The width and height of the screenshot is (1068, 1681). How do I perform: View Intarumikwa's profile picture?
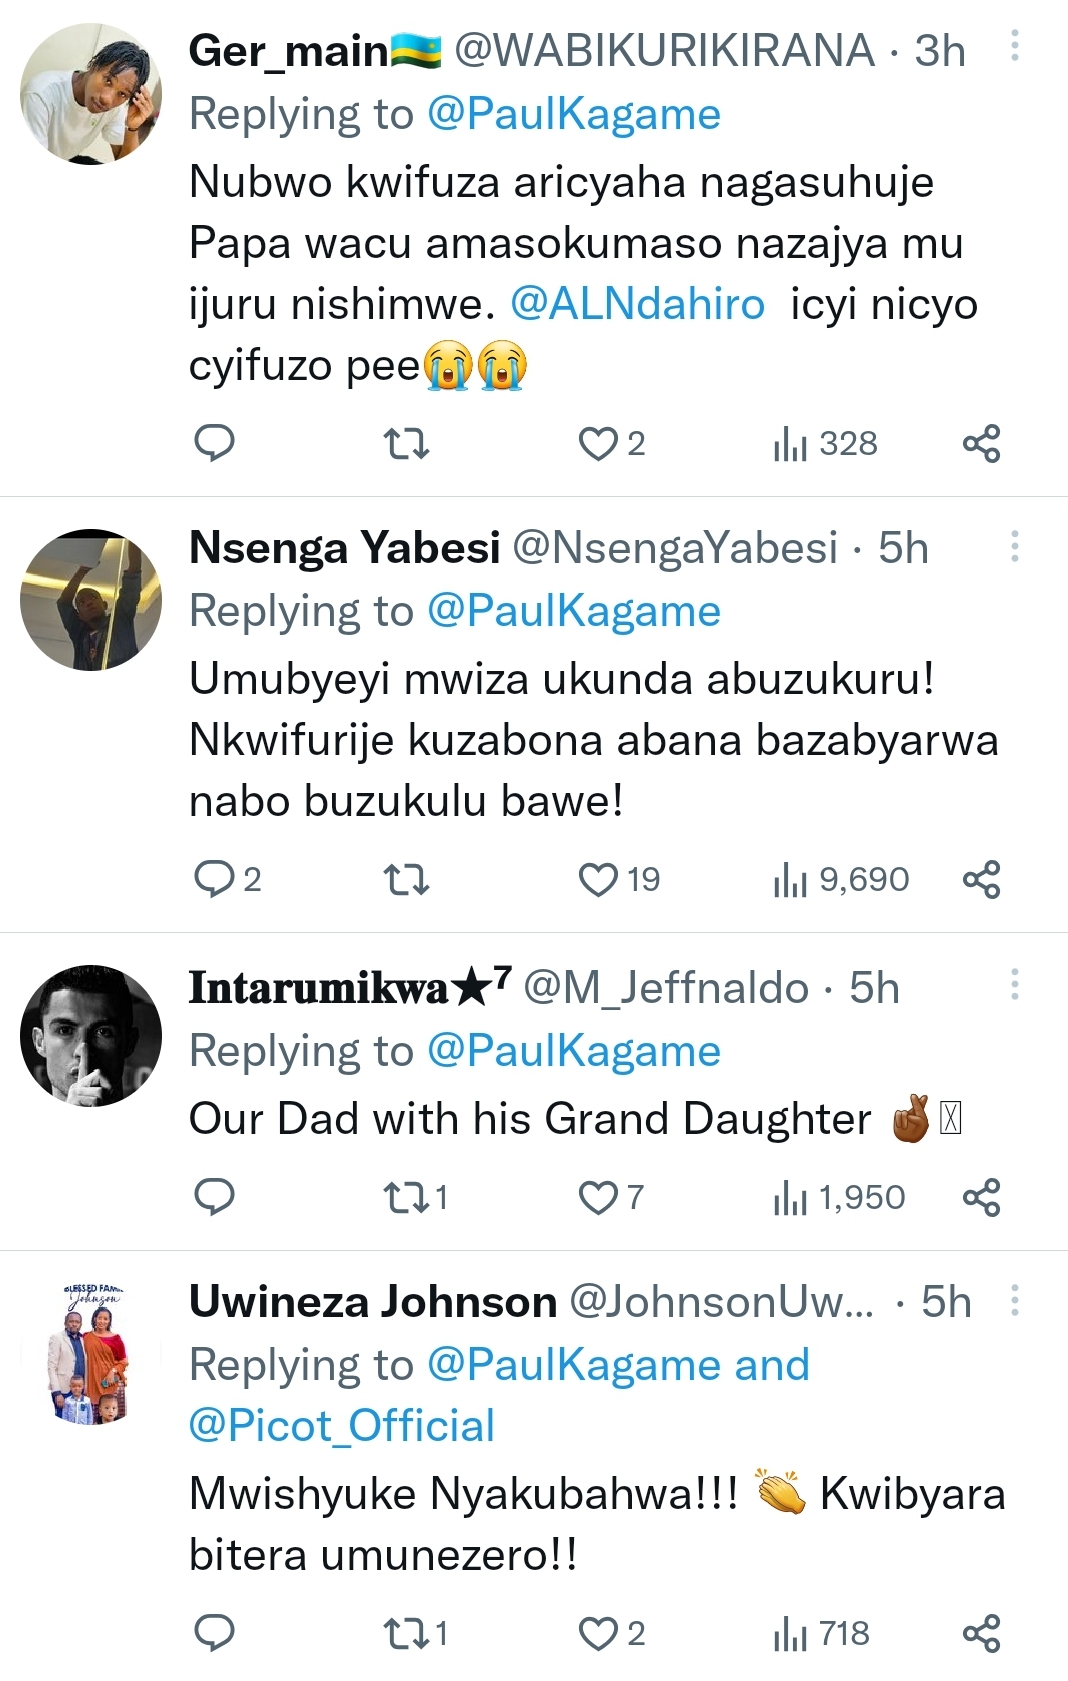point(91,1036)
